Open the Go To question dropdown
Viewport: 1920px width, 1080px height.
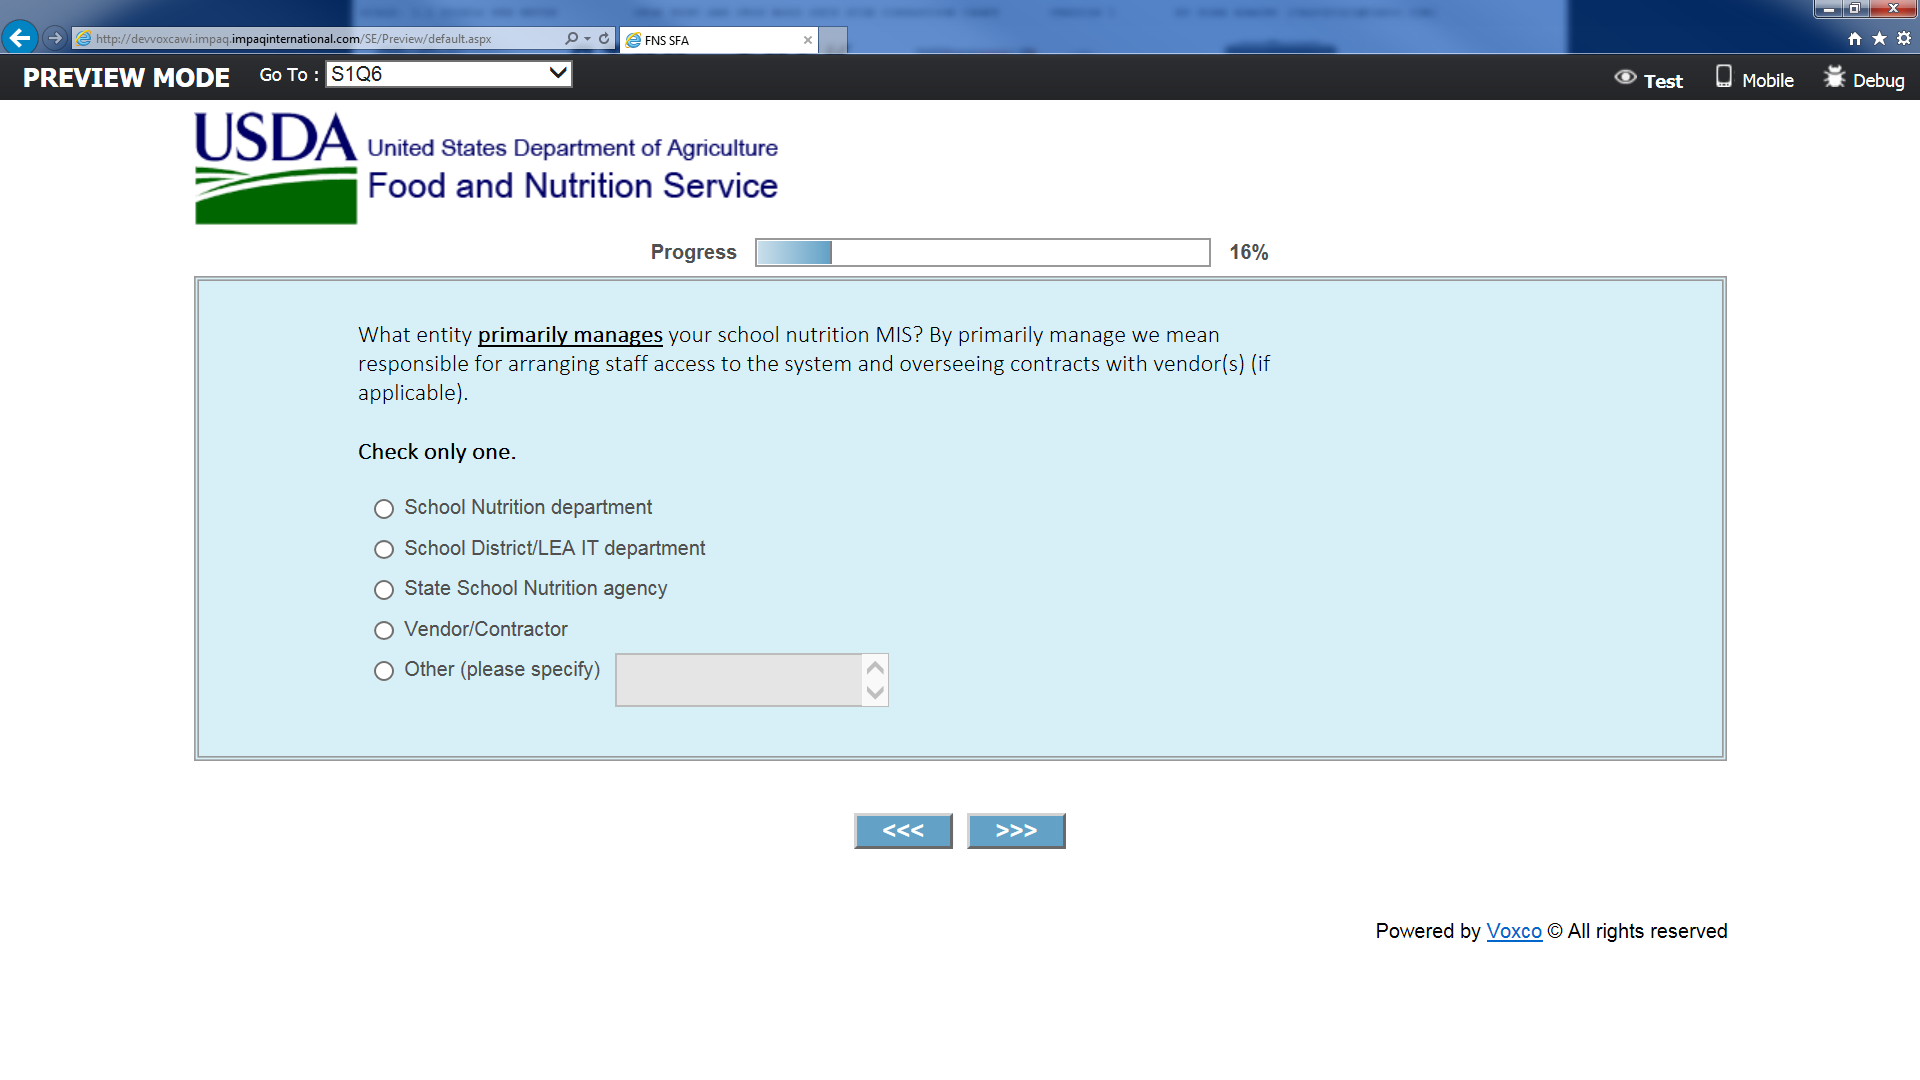[x=449, y=74]
